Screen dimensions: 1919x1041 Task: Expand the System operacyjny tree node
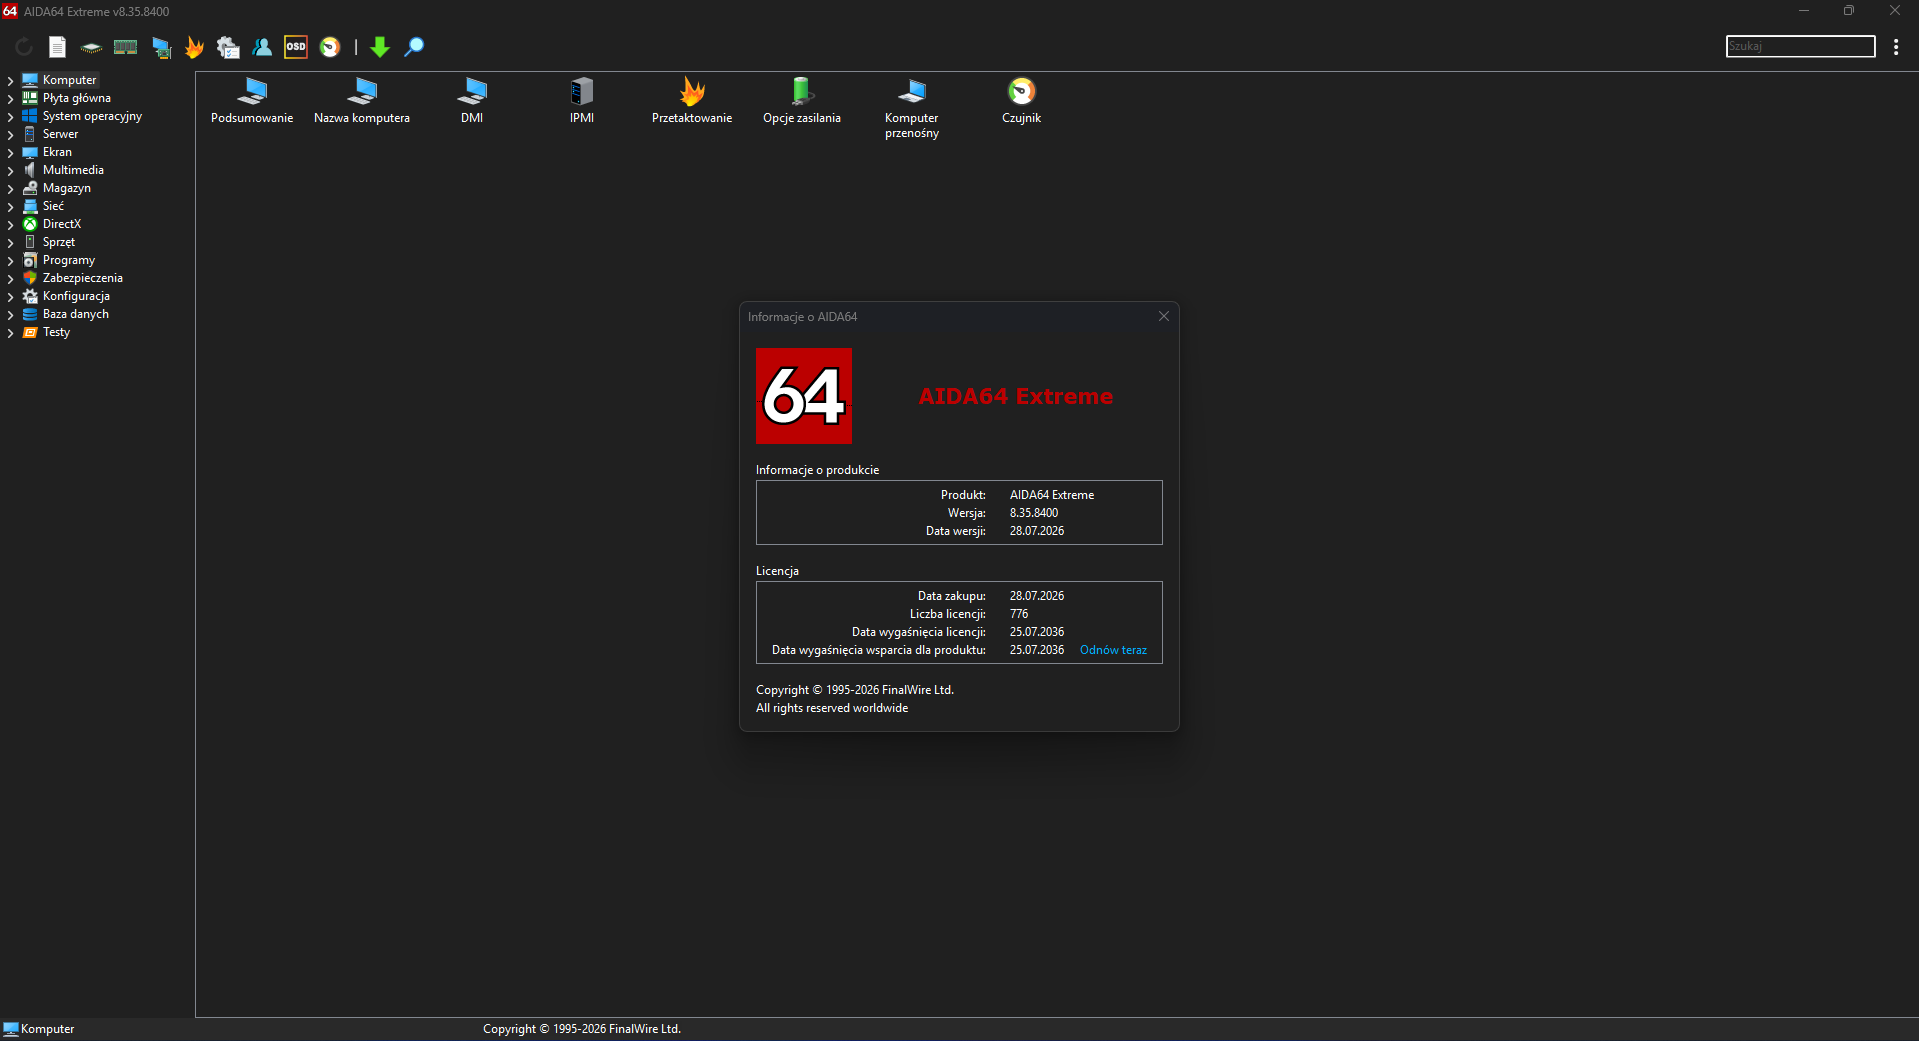(x=10, y=116)
